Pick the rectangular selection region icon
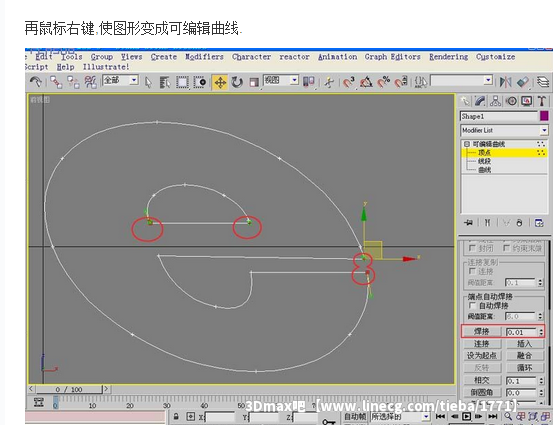 (182, 82)
